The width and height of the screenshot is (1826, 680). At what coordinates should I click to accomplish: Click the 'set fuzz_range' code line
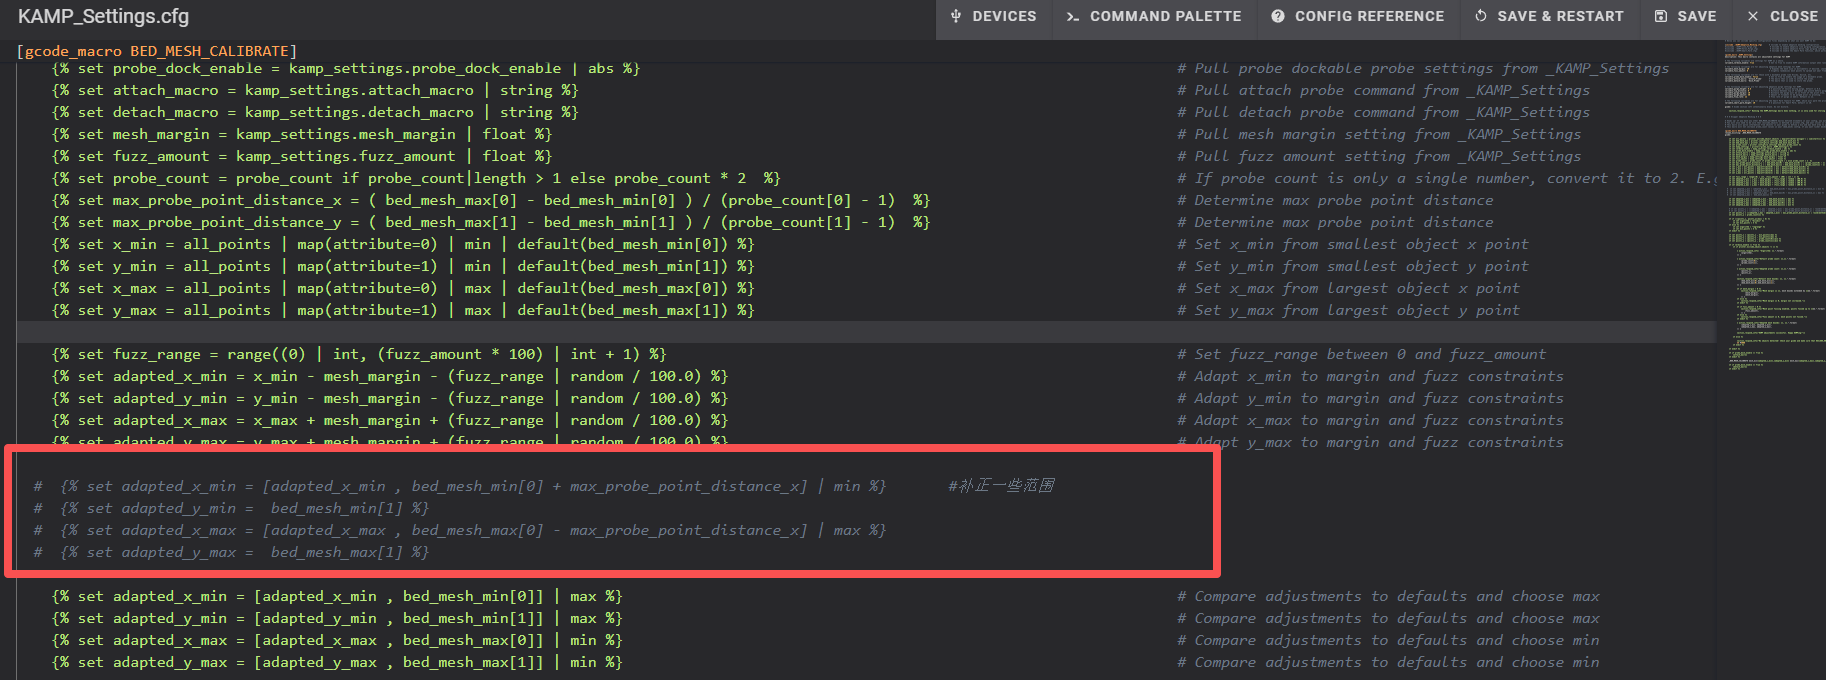click(x=358, y=354)
